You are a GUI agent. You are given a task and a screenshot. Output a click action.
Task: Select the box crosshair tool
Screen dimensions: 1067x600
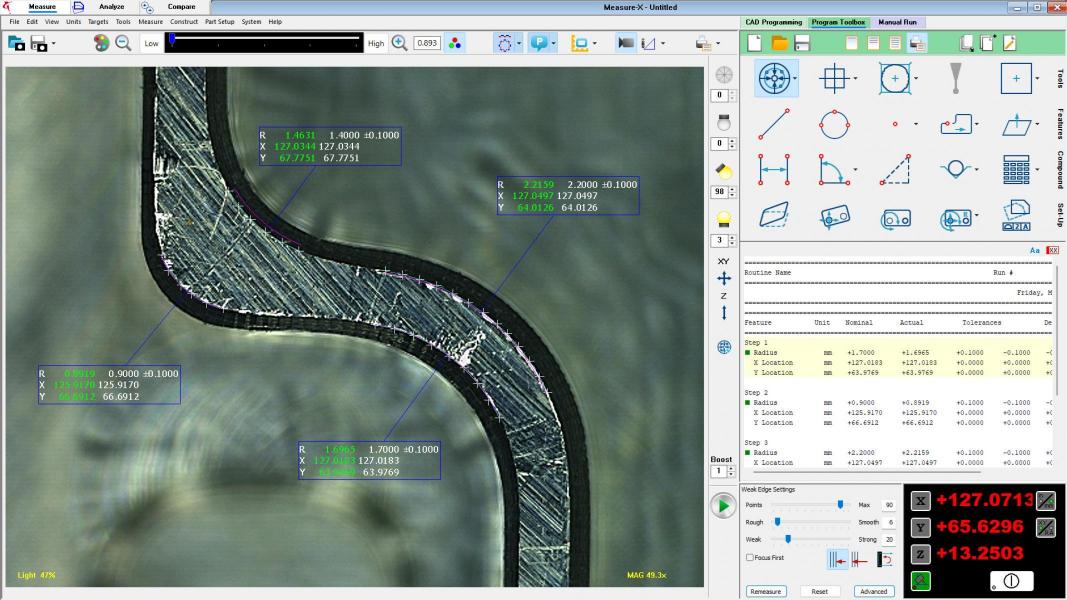pos(834,78)
